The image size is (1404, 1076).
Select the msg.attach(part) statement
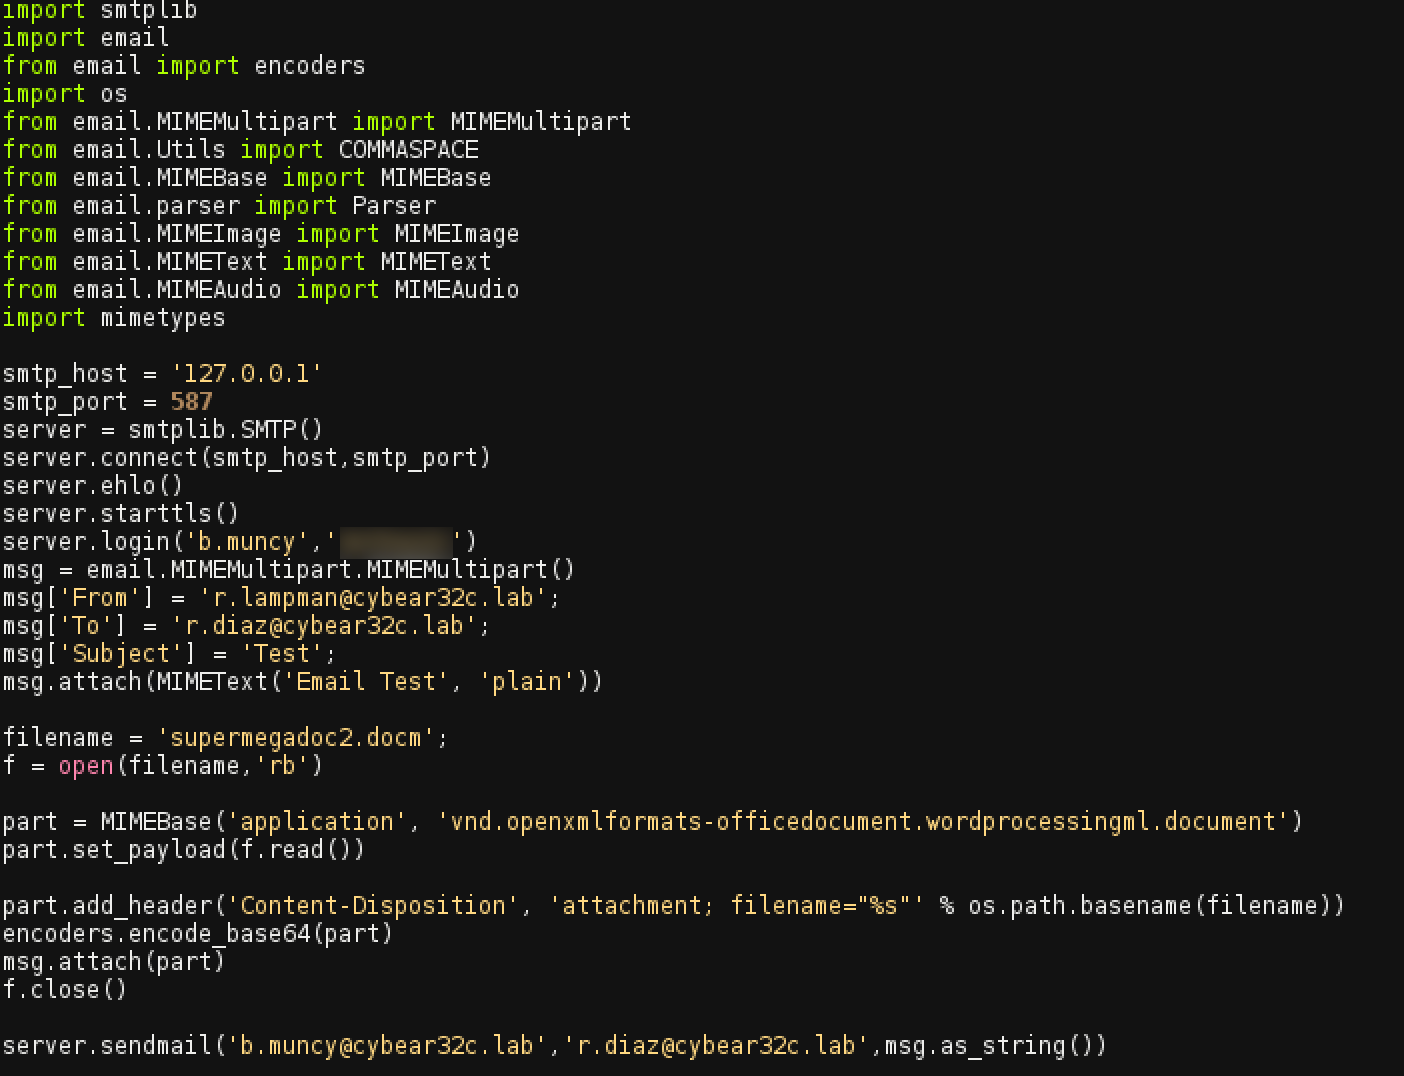coord(113,961)
